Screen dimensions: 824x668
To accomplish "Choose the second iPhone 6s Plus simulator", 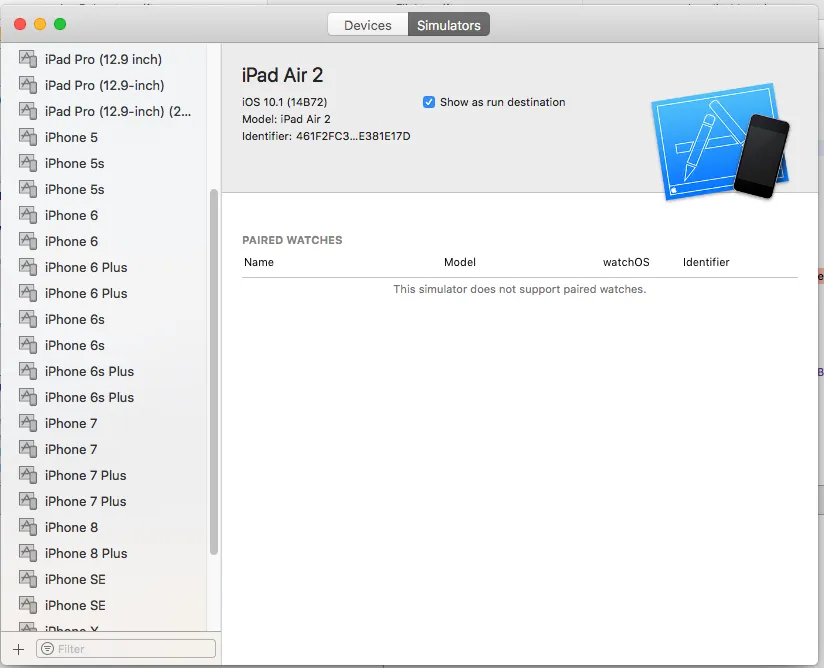I will [x=89, y=397].
